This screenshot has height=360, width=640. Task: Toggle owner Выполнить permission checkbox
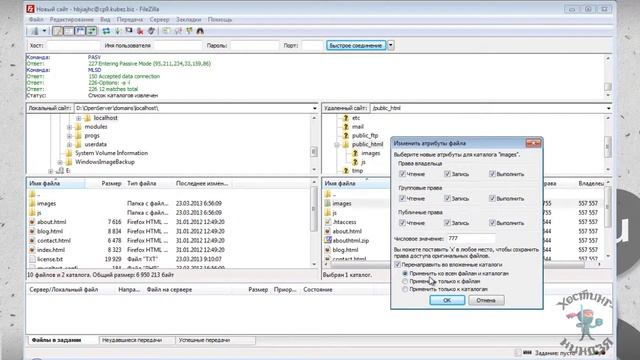click(492, 174)
